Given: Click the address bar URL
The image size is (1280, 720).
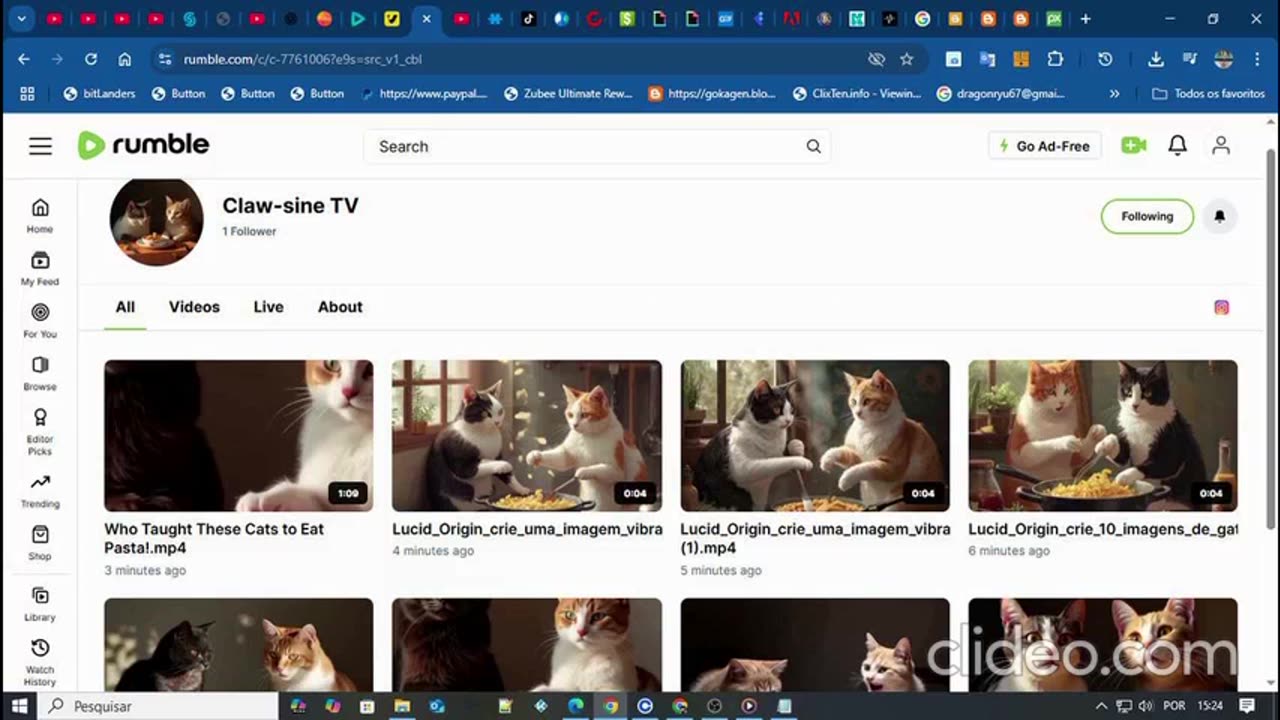Looking at the screenshot, I should (x=303, y=59).
